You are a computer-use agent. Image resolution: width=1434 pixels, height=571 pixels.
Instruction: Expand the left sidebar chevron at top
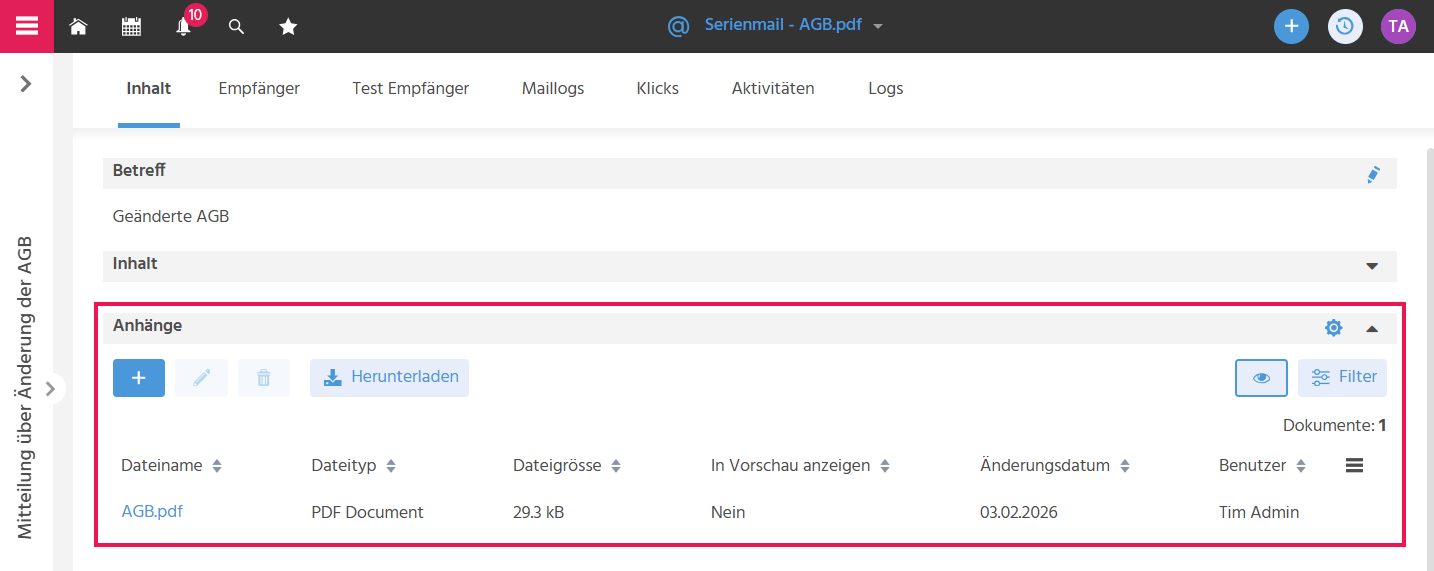[26, 84]
